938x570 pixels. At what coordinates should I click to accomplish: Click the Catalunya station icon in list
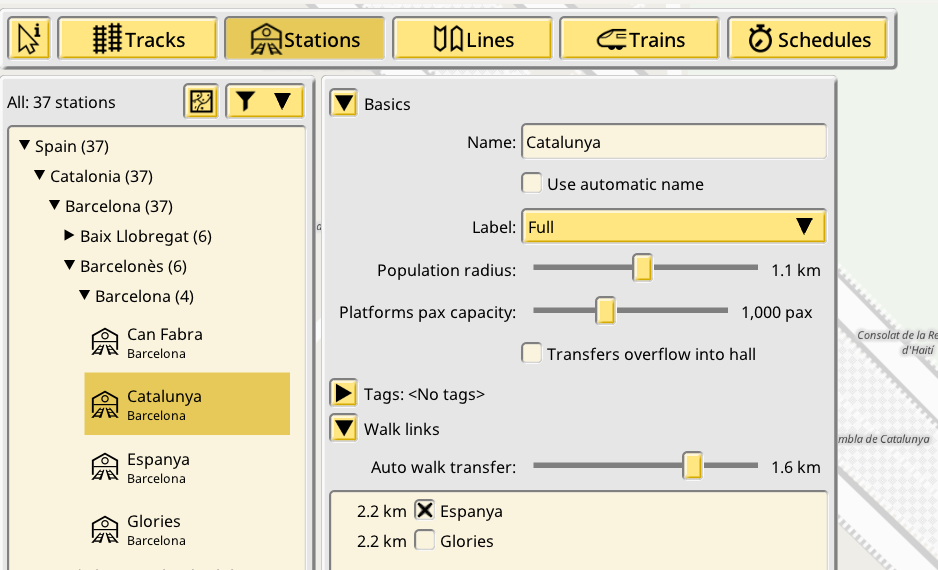[x=104, y=404]
